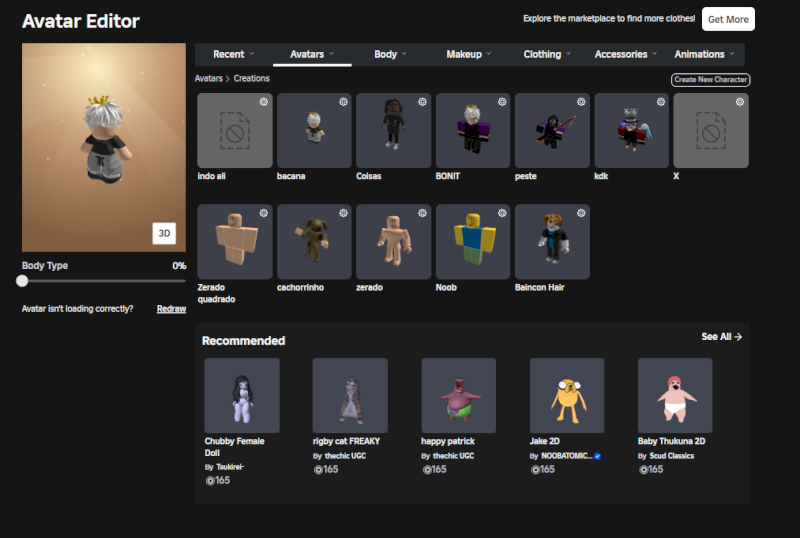The image size is (800, 538).
Task: Click the Body Type slider handle
Action: point(22,281)
